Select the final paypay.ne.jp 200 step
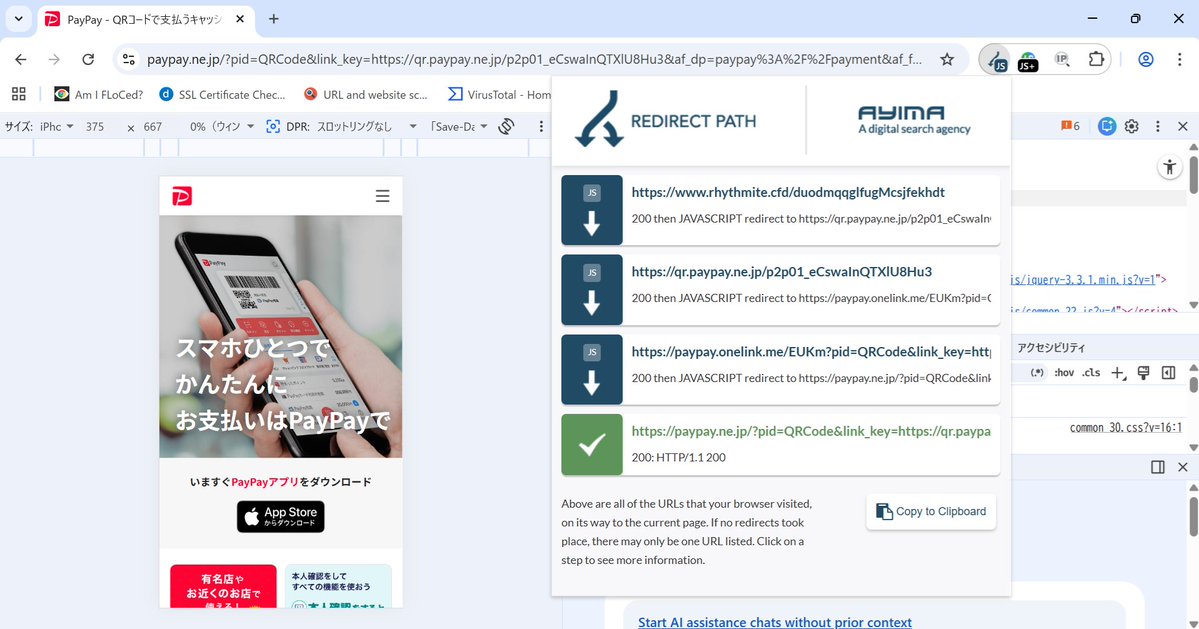Image resolution: width=1199 pixels, height=629 pixels. click(x=781, y=445)
